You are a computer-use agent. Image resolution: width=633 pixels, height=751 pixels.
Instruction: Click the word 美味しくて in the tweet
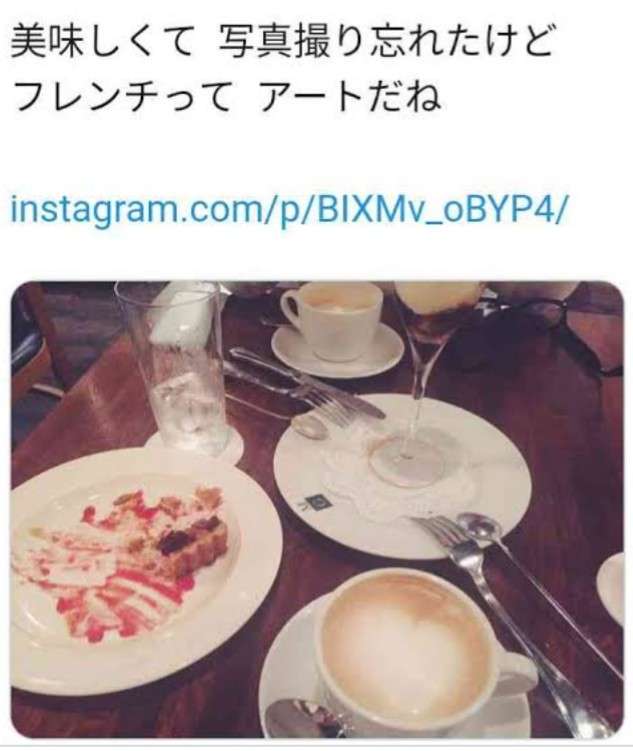click(x=101, y=42)
